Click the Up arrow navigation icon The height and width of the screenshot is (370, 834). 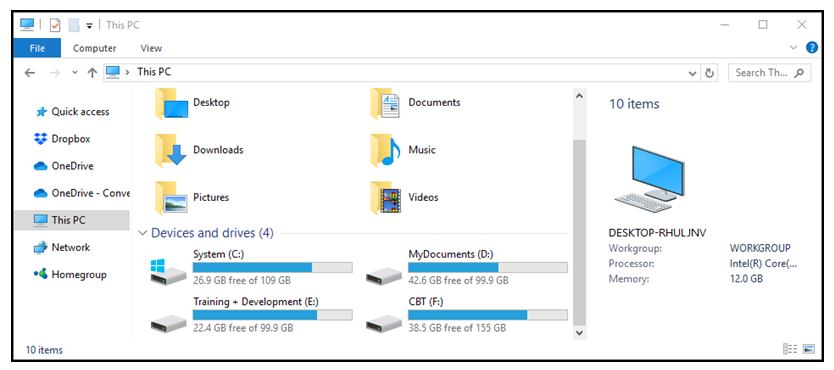point(92,73)
